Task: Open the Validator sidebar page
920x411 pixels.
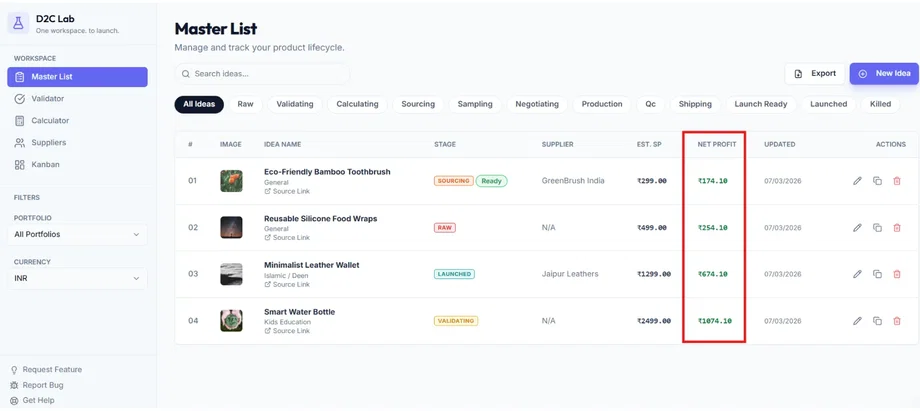Action: (47, 99)
